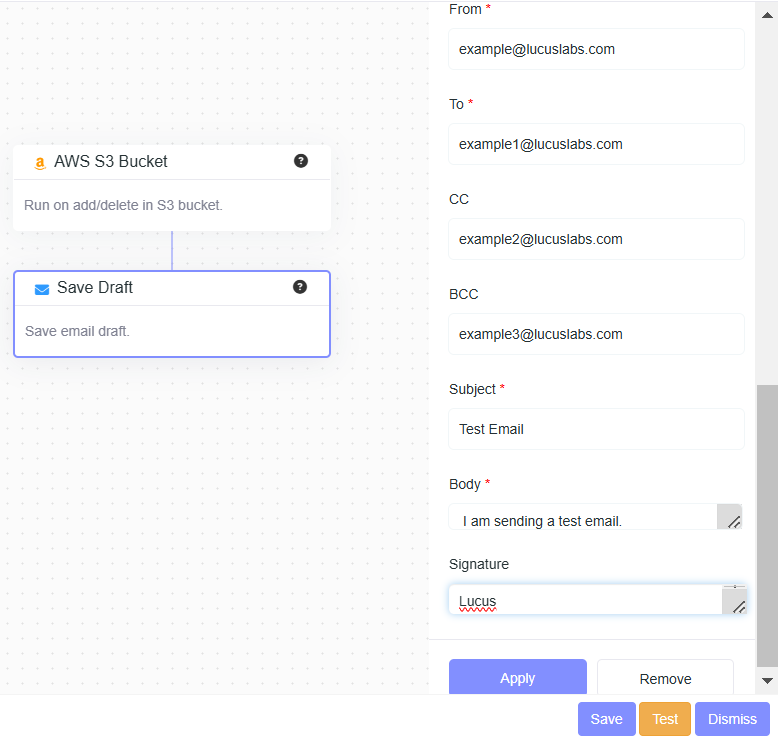Edit the BCC email field
The height and width of the screenshot is (744, 778).
point(596,334)
